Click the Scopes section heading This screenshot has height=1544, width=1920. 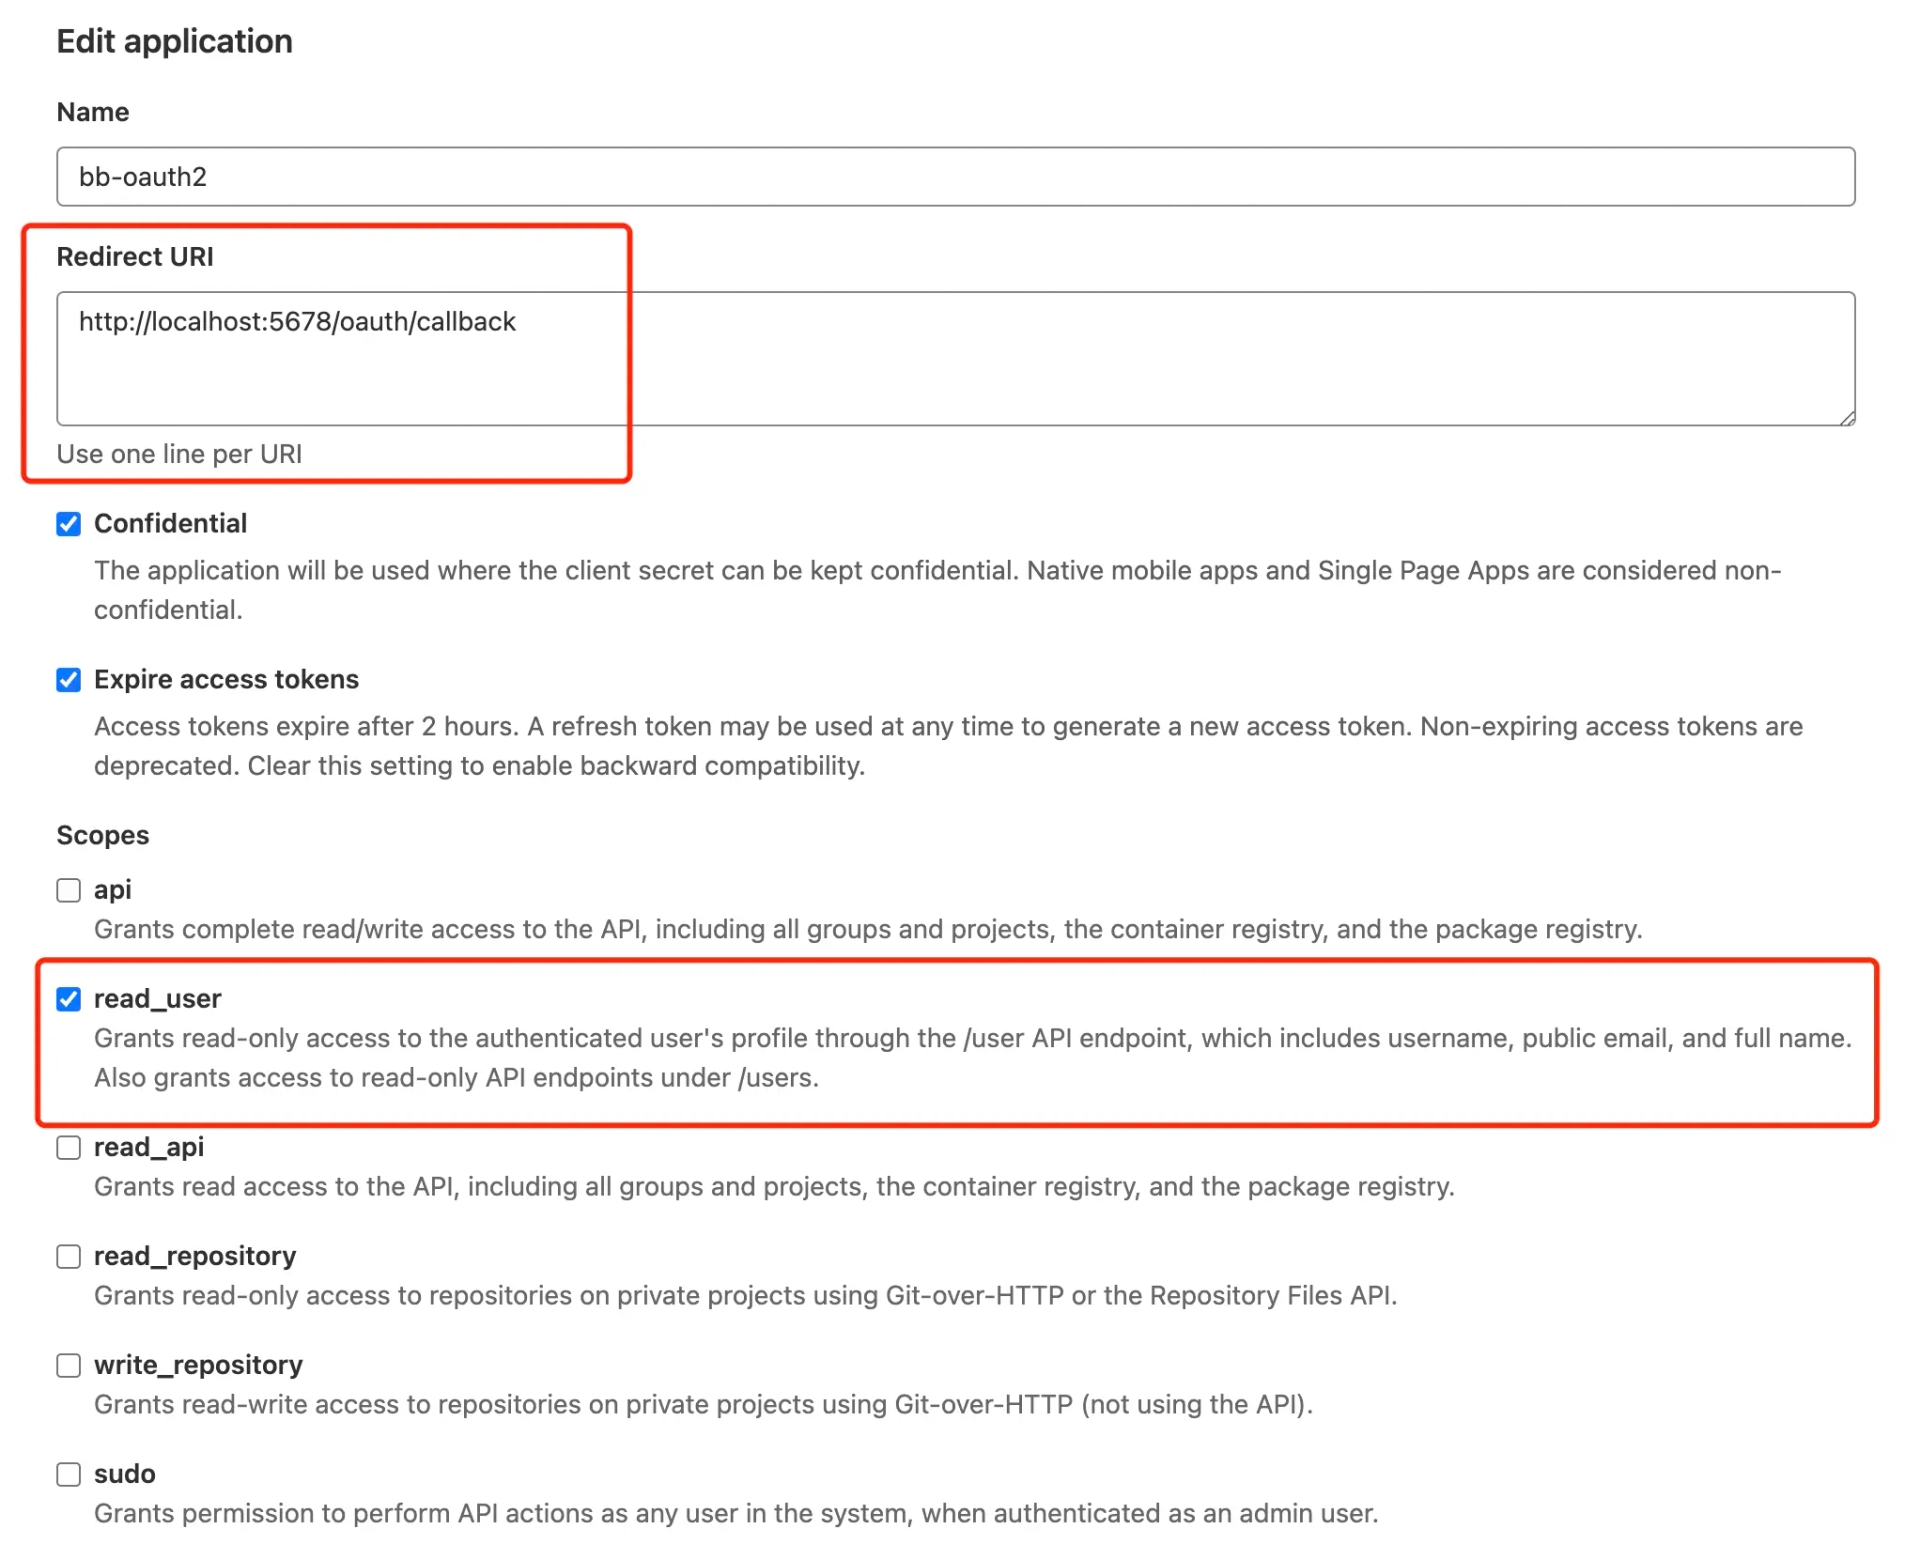(x=102, y=835)
